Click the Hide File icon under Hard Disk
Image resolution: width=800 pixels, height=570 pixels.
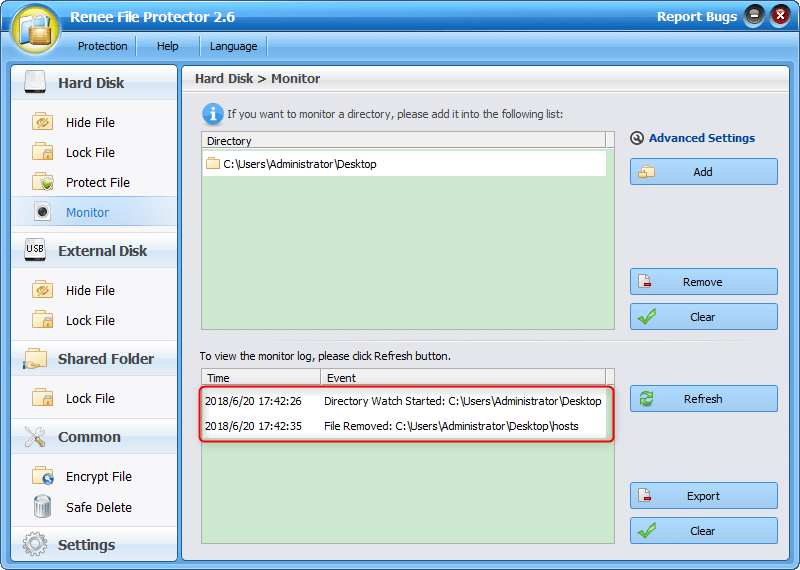coord(42,122)
